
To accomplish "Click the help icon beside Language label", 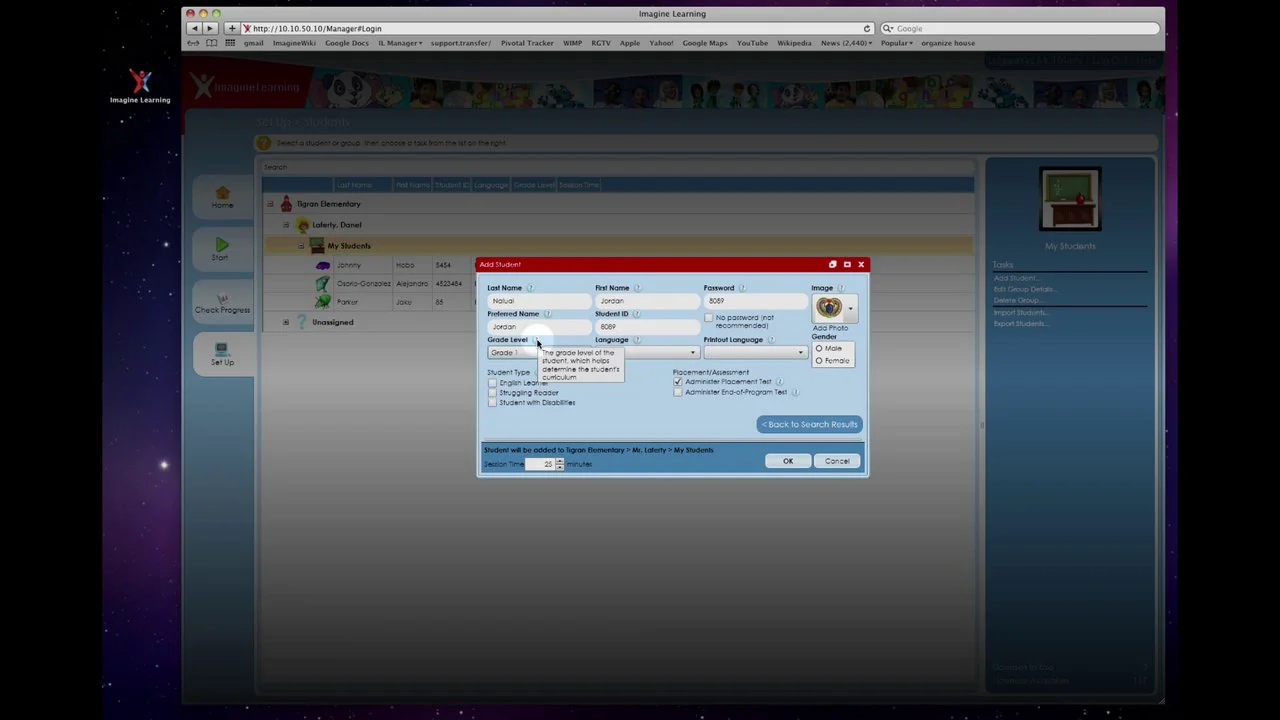I will pyautogui.click(x=636, y=340).
